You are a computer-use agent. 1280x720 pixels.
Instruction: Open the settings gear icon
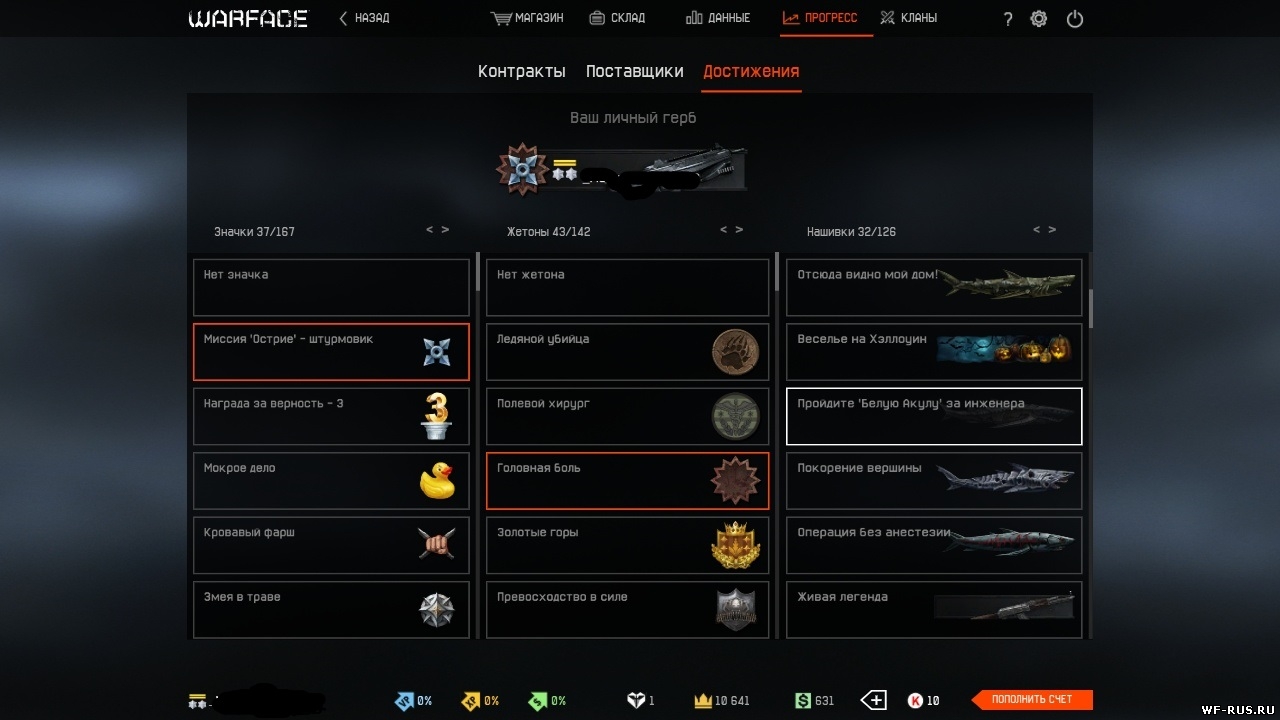tap(1039, 18)
